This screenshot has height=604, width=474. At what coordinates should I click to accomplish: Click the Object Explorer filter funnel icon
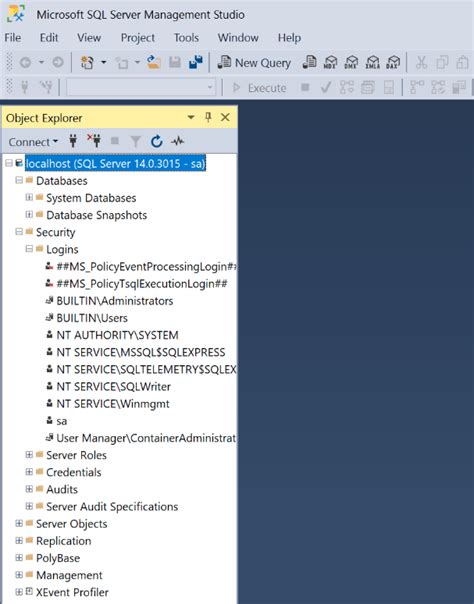tap(135, 141)
